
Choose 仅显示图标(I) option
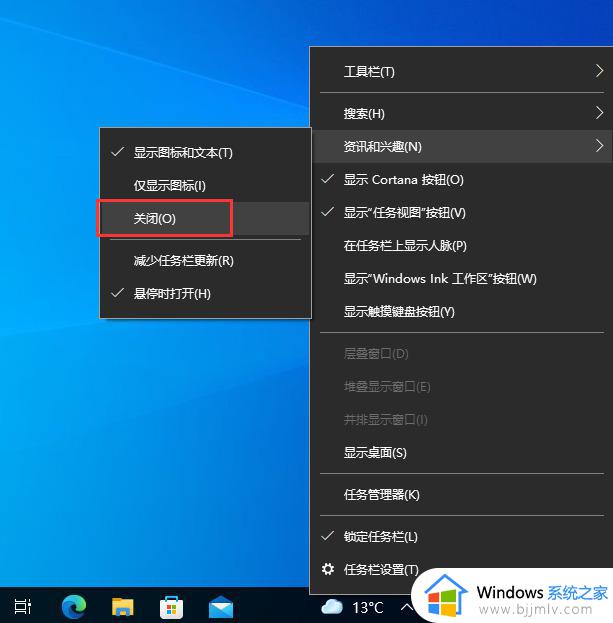pos(205,185)
